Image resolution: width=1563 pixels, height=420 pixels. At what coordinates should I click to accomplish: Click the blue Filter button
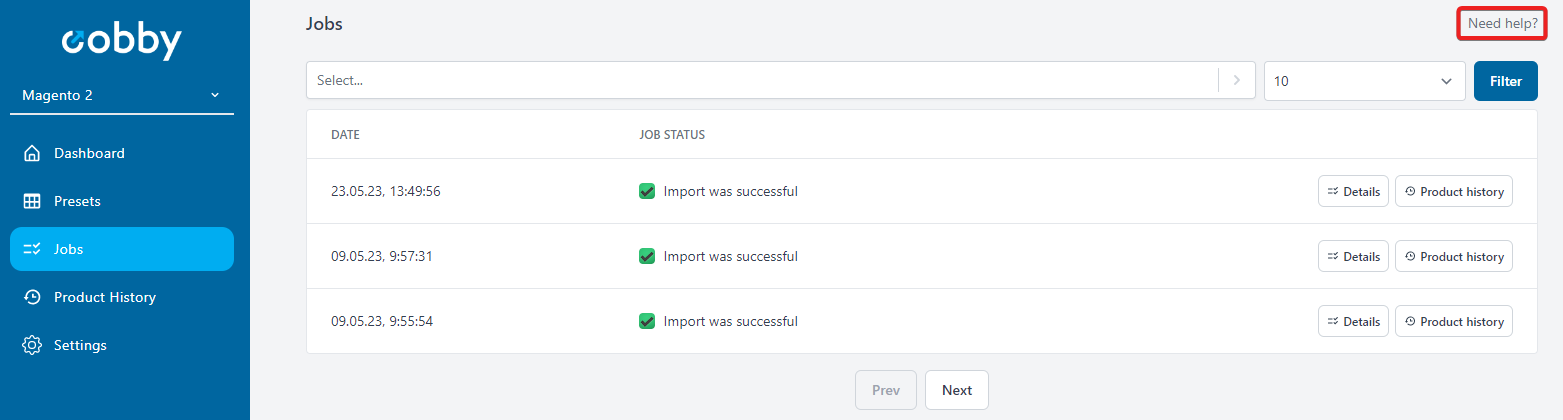pyautogui.click(x=1506, y=81)
